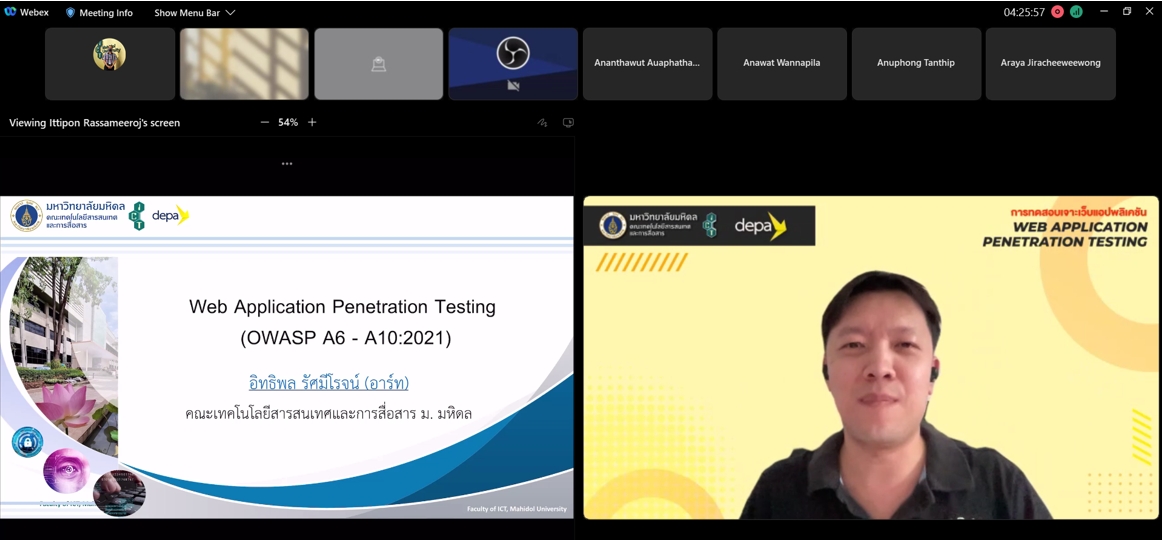Select Anawat Wannapila participant tile
This screenshot has width=1165, height=540.
coord(782,63)
